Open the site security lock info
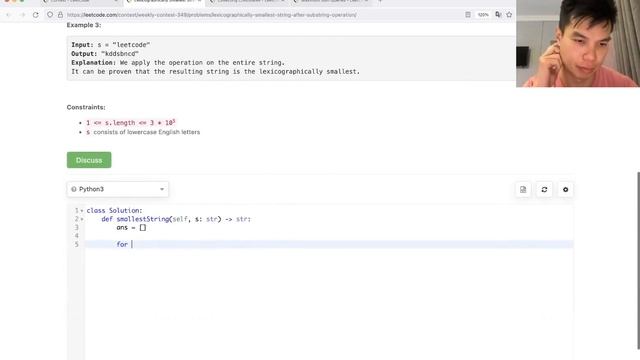Image resolution: width=640 pixels, height=360 pixels. (60, 15)
